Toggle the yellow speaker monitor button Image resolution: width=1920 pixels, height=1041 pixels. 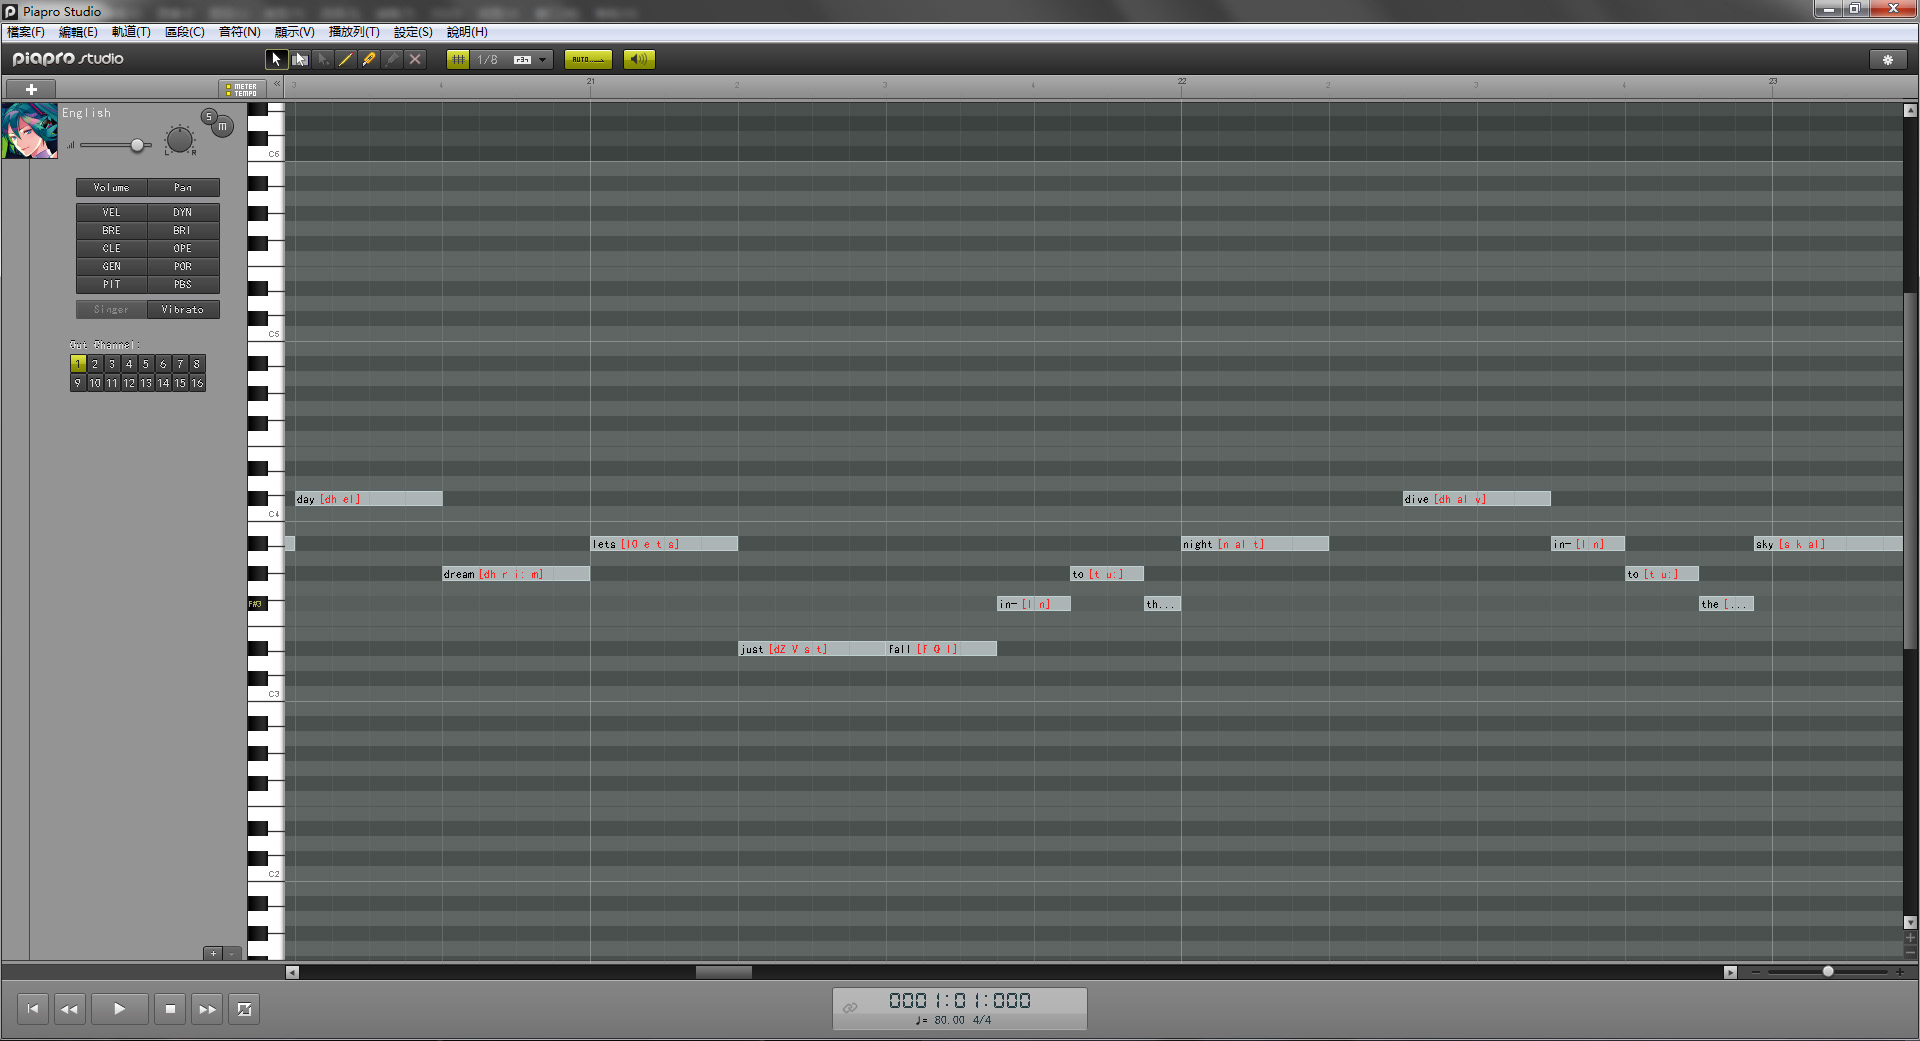coord(639,59)
